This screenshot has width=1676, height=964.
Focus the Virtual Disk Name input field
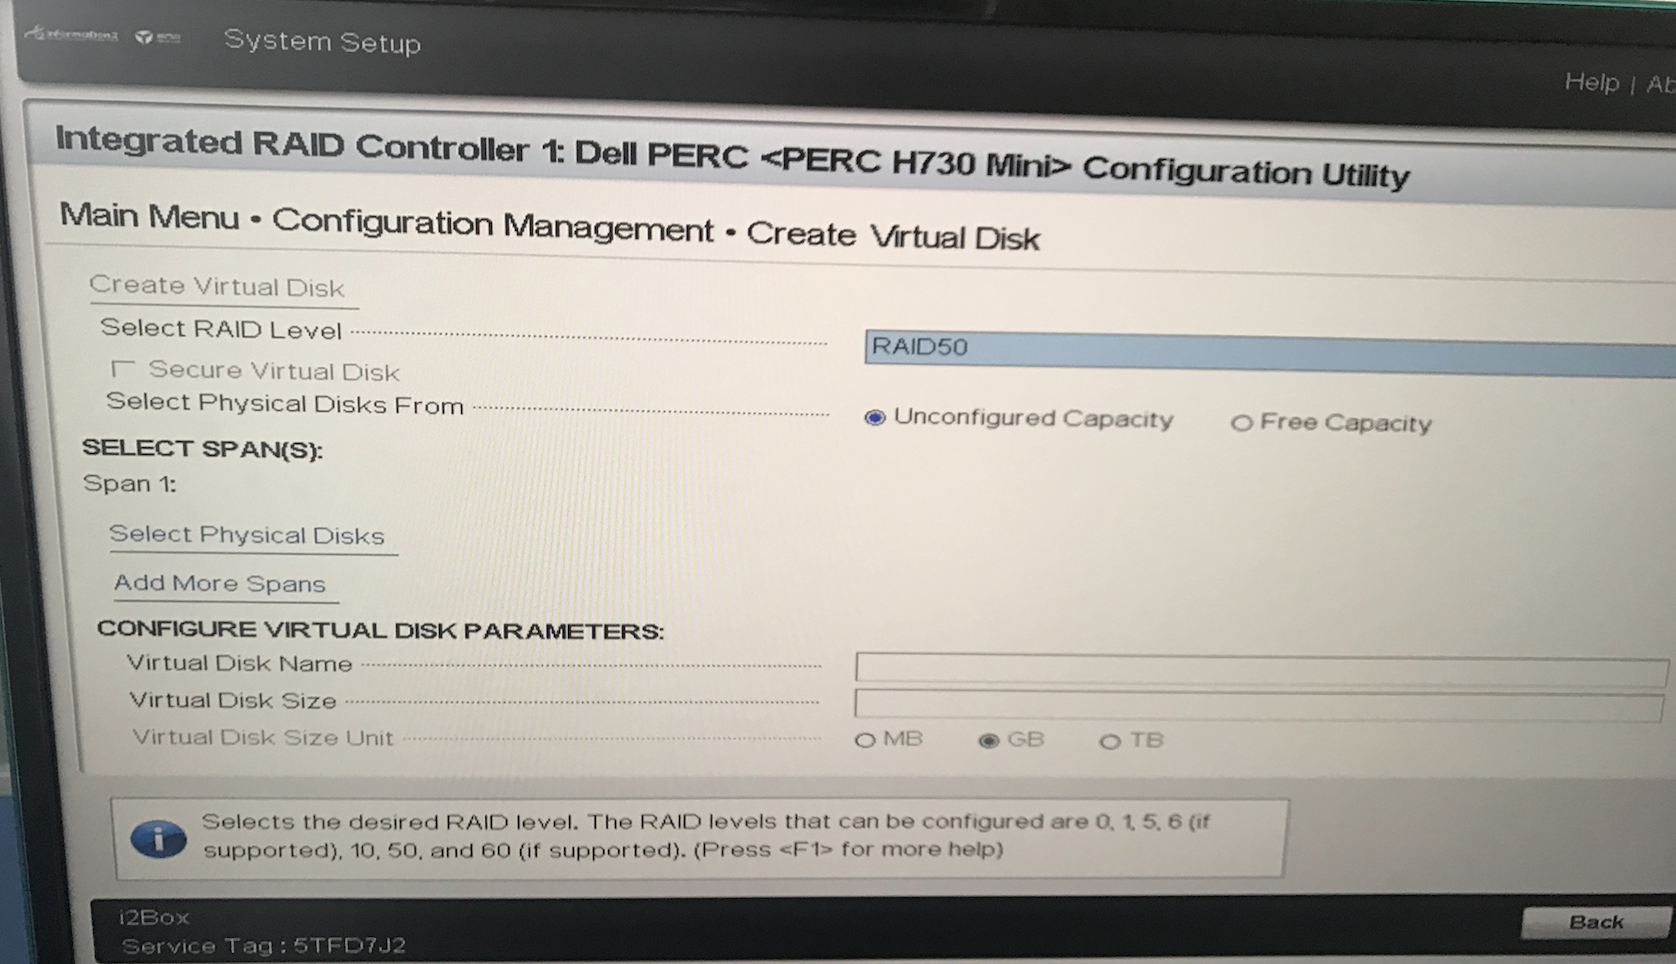click(x=1261, y=669)
